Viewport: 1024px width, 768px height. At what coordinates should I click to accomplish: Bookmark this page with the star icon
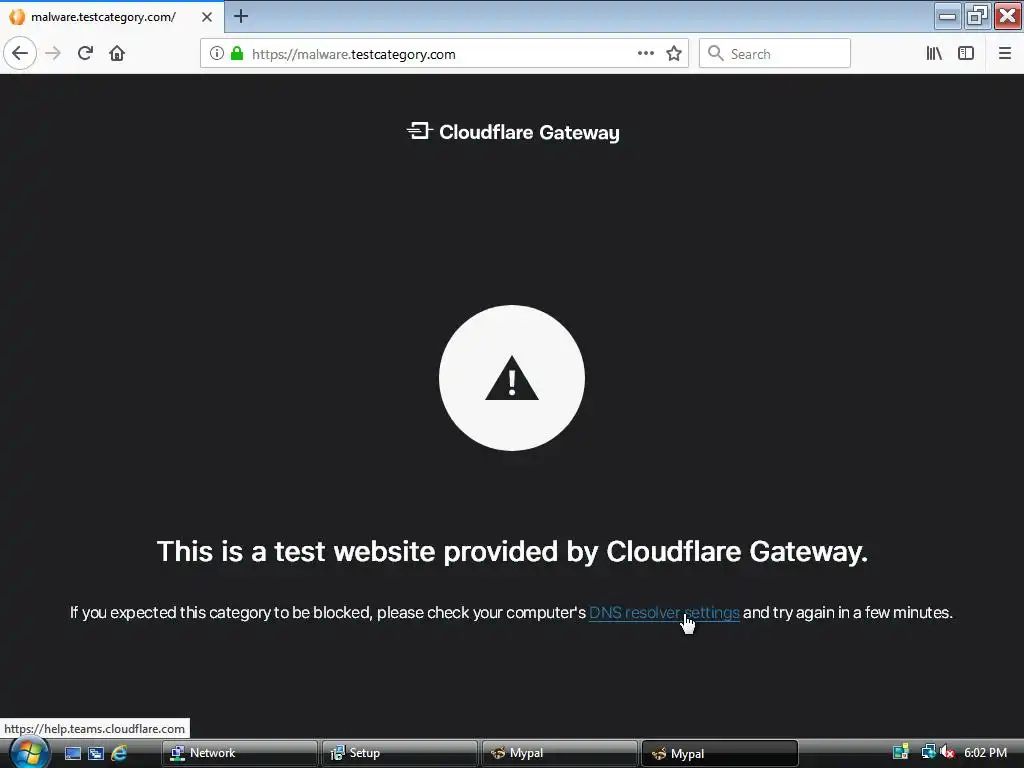(674, 54)
